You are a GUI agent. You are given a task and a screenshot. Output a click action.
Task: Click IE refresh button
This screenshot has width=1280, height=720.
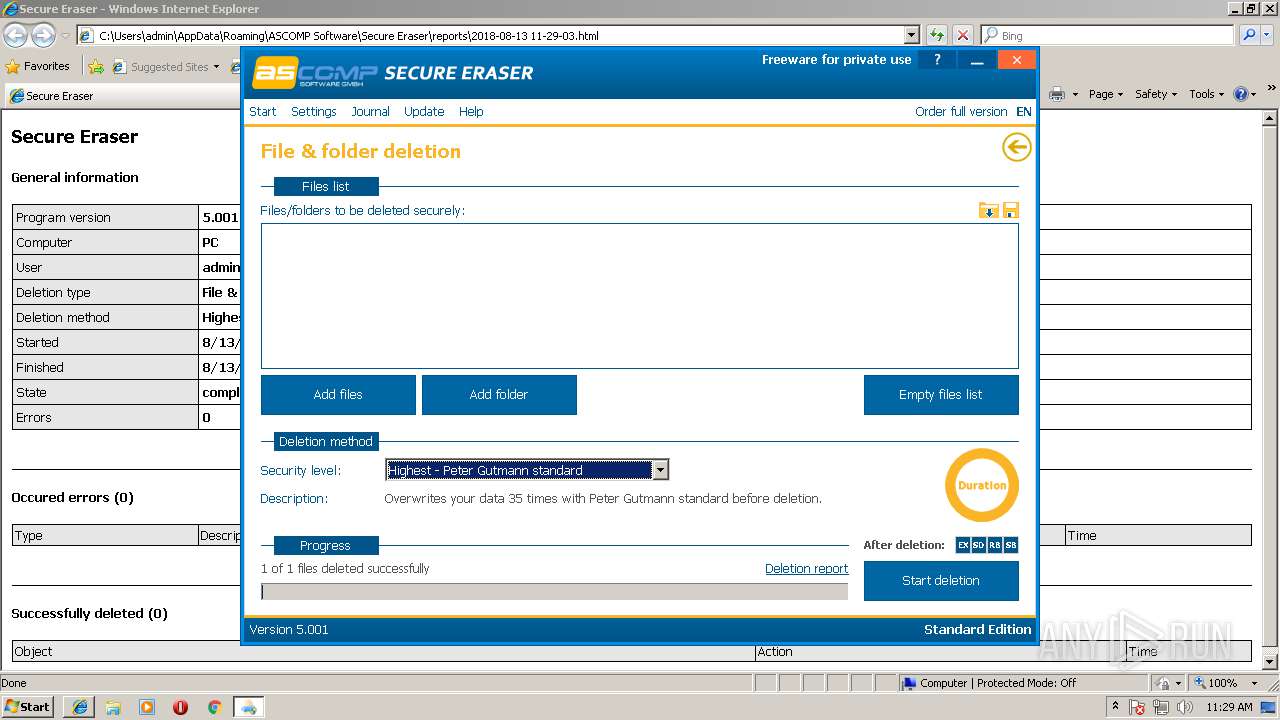coord(937,35)
